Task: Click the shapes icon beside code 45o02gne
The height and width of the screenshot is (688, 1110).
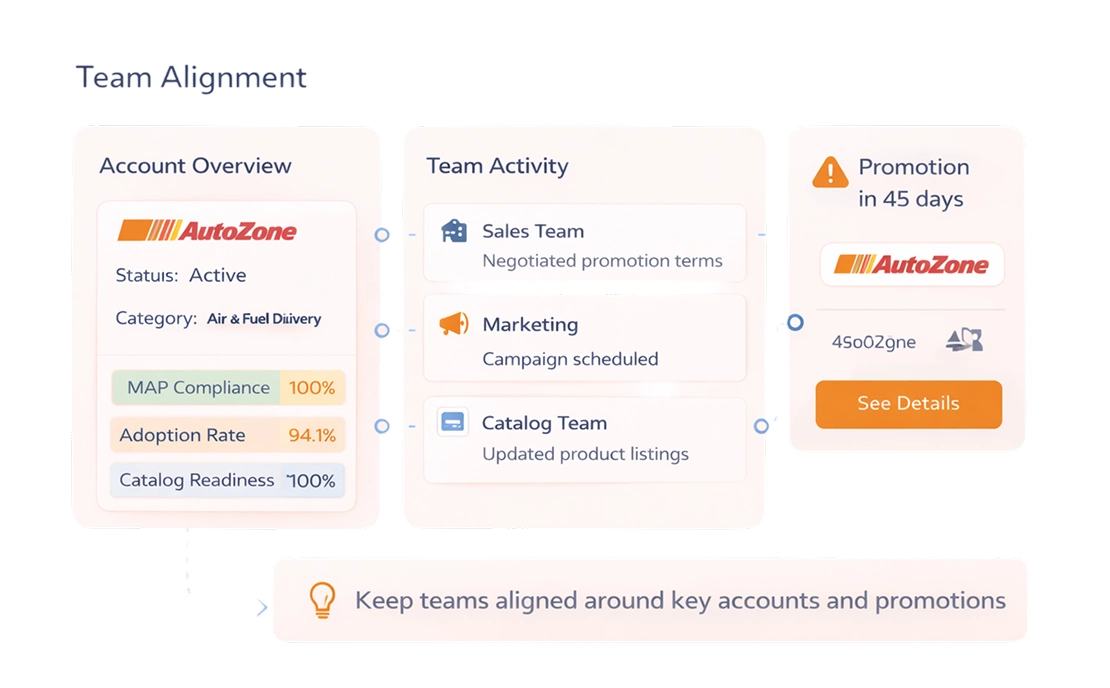Action: [x=964, y=341]
